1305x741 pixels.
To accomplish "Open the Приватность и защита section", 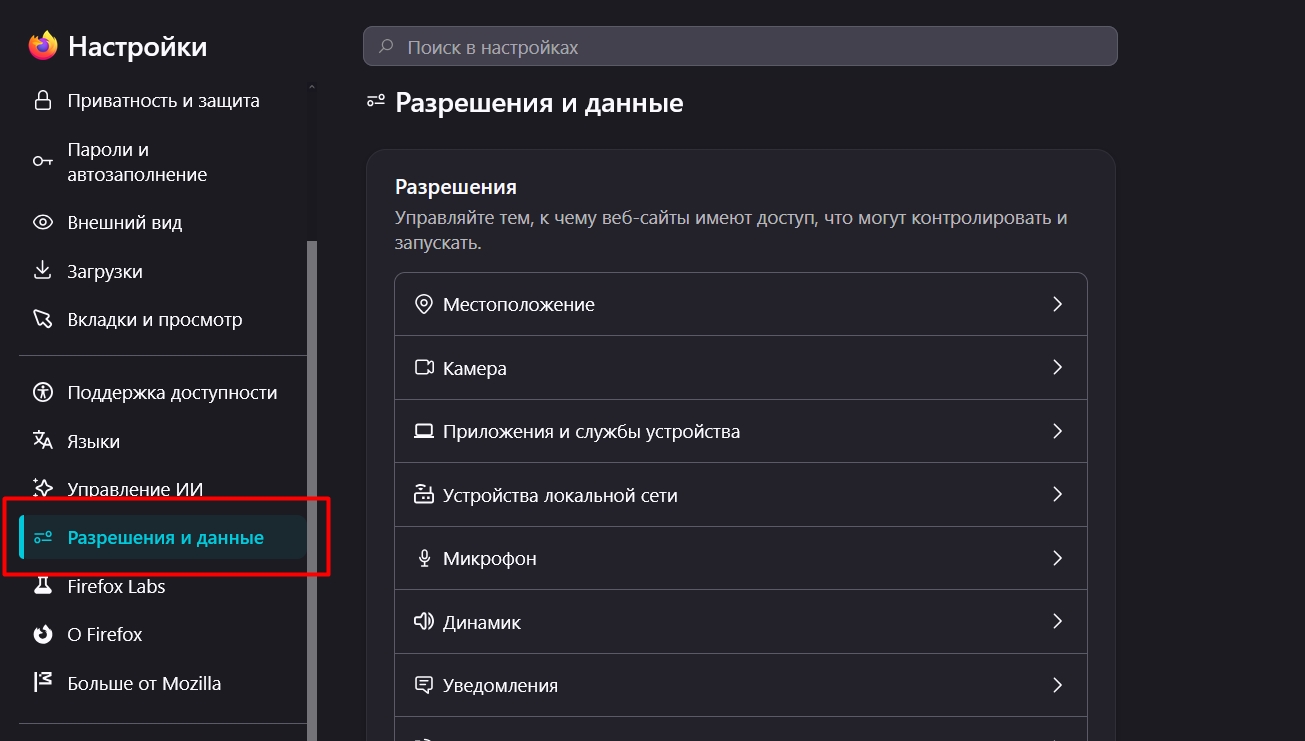I will click(163, 101).
